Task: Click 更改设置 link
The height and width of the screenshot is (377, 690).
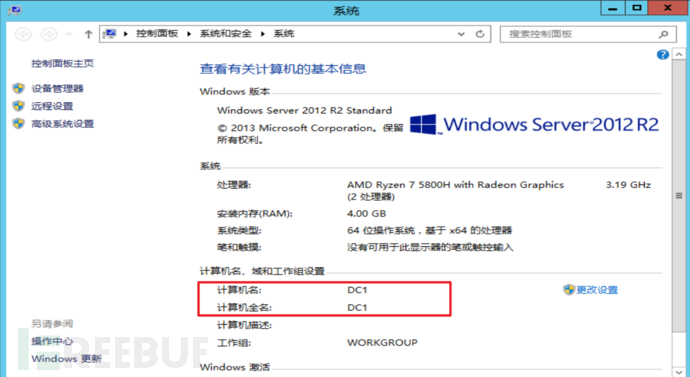Action: point(597,290)
